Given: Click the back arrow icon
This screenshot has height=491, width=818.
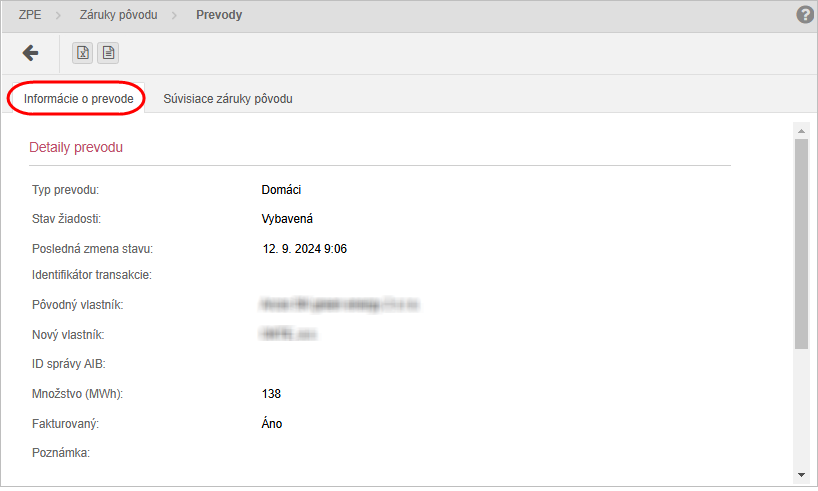Looking at the screenshot, I should (30, 53).
